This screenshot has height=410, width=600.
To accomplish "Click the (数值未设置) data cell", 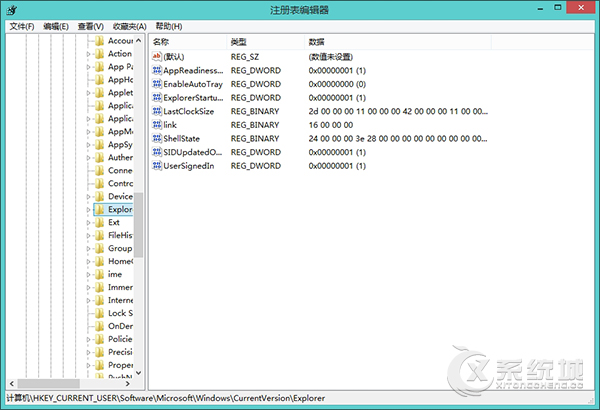I will [331, 57].
